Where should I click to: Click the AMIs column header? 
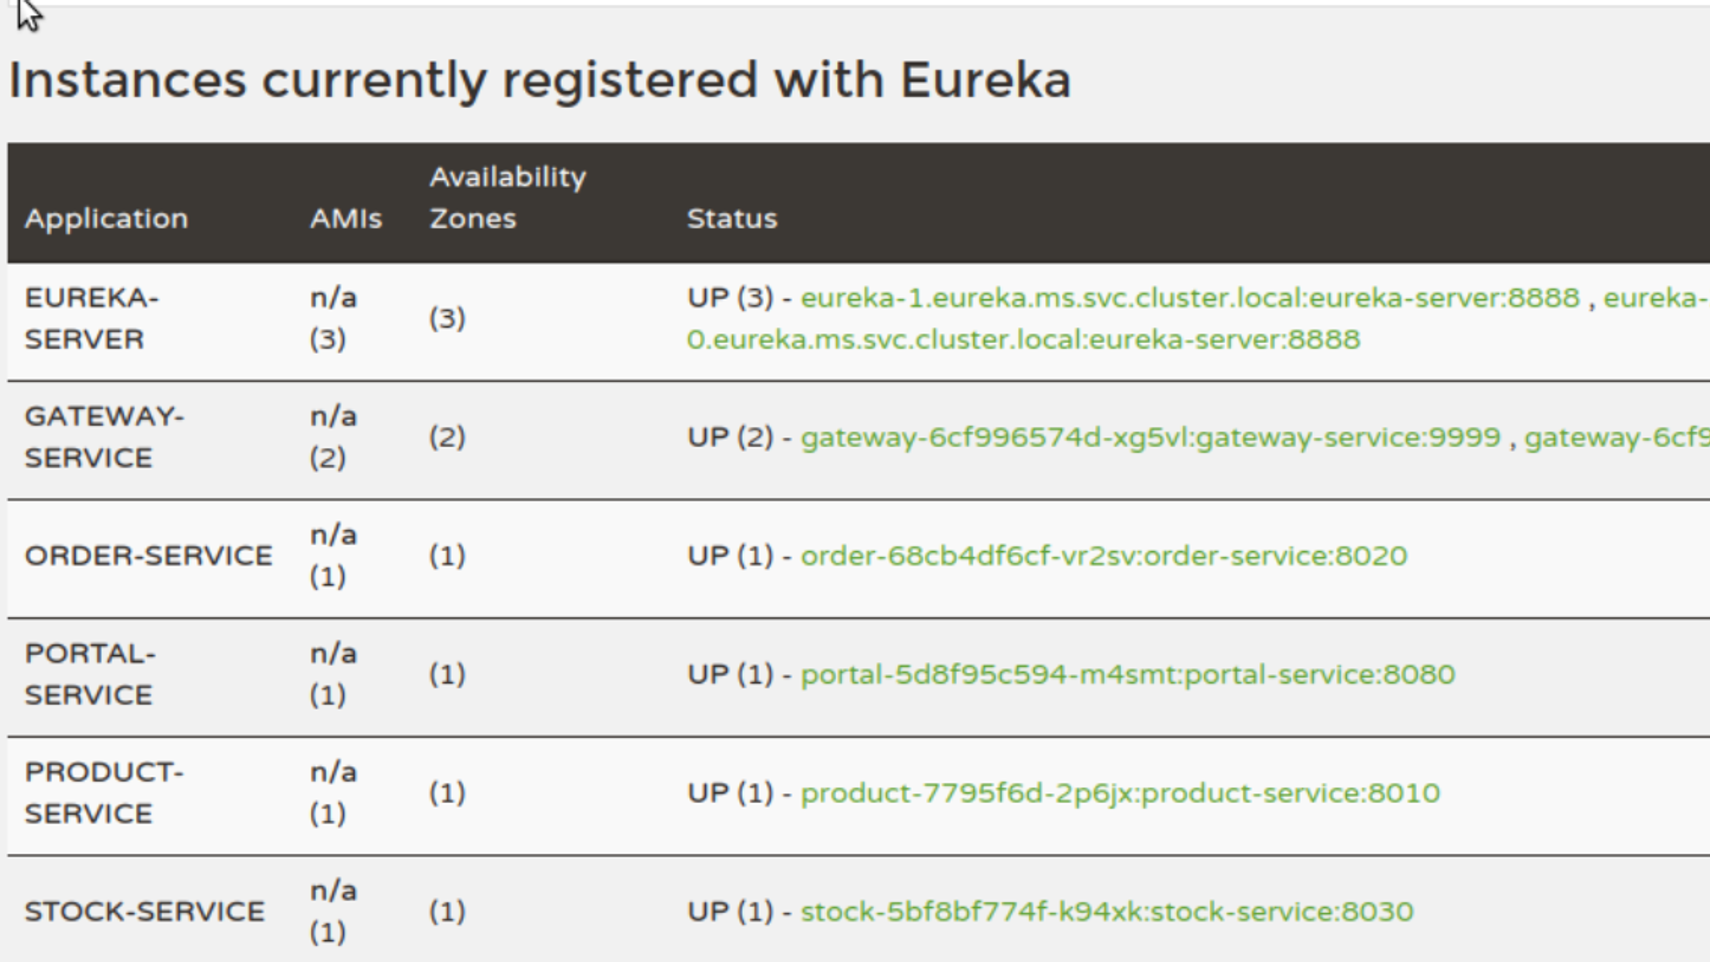[x=345, y=219]
